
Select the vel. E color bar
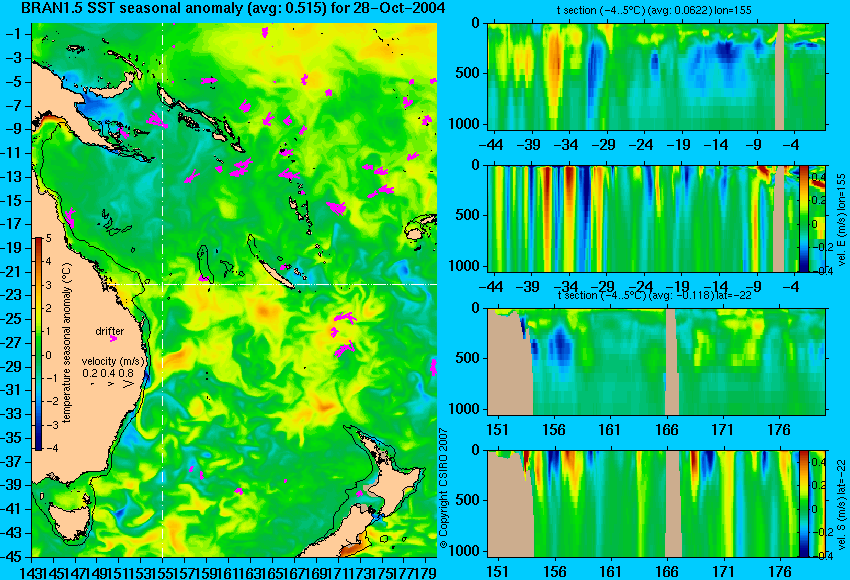pyautogui.click(x=803, y=219)
